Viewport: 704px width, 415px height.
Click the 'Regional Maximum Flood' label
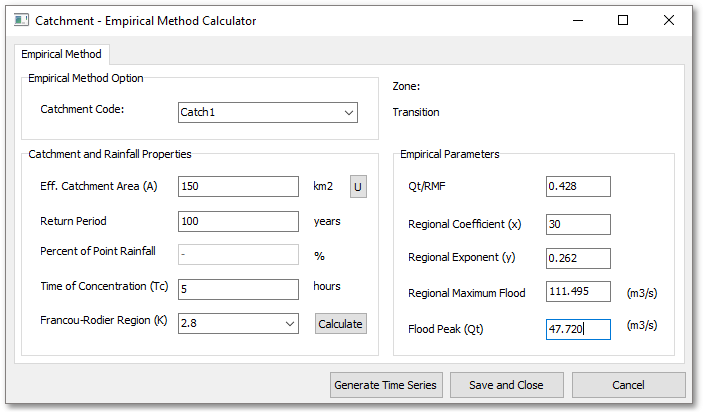[466, 293]
